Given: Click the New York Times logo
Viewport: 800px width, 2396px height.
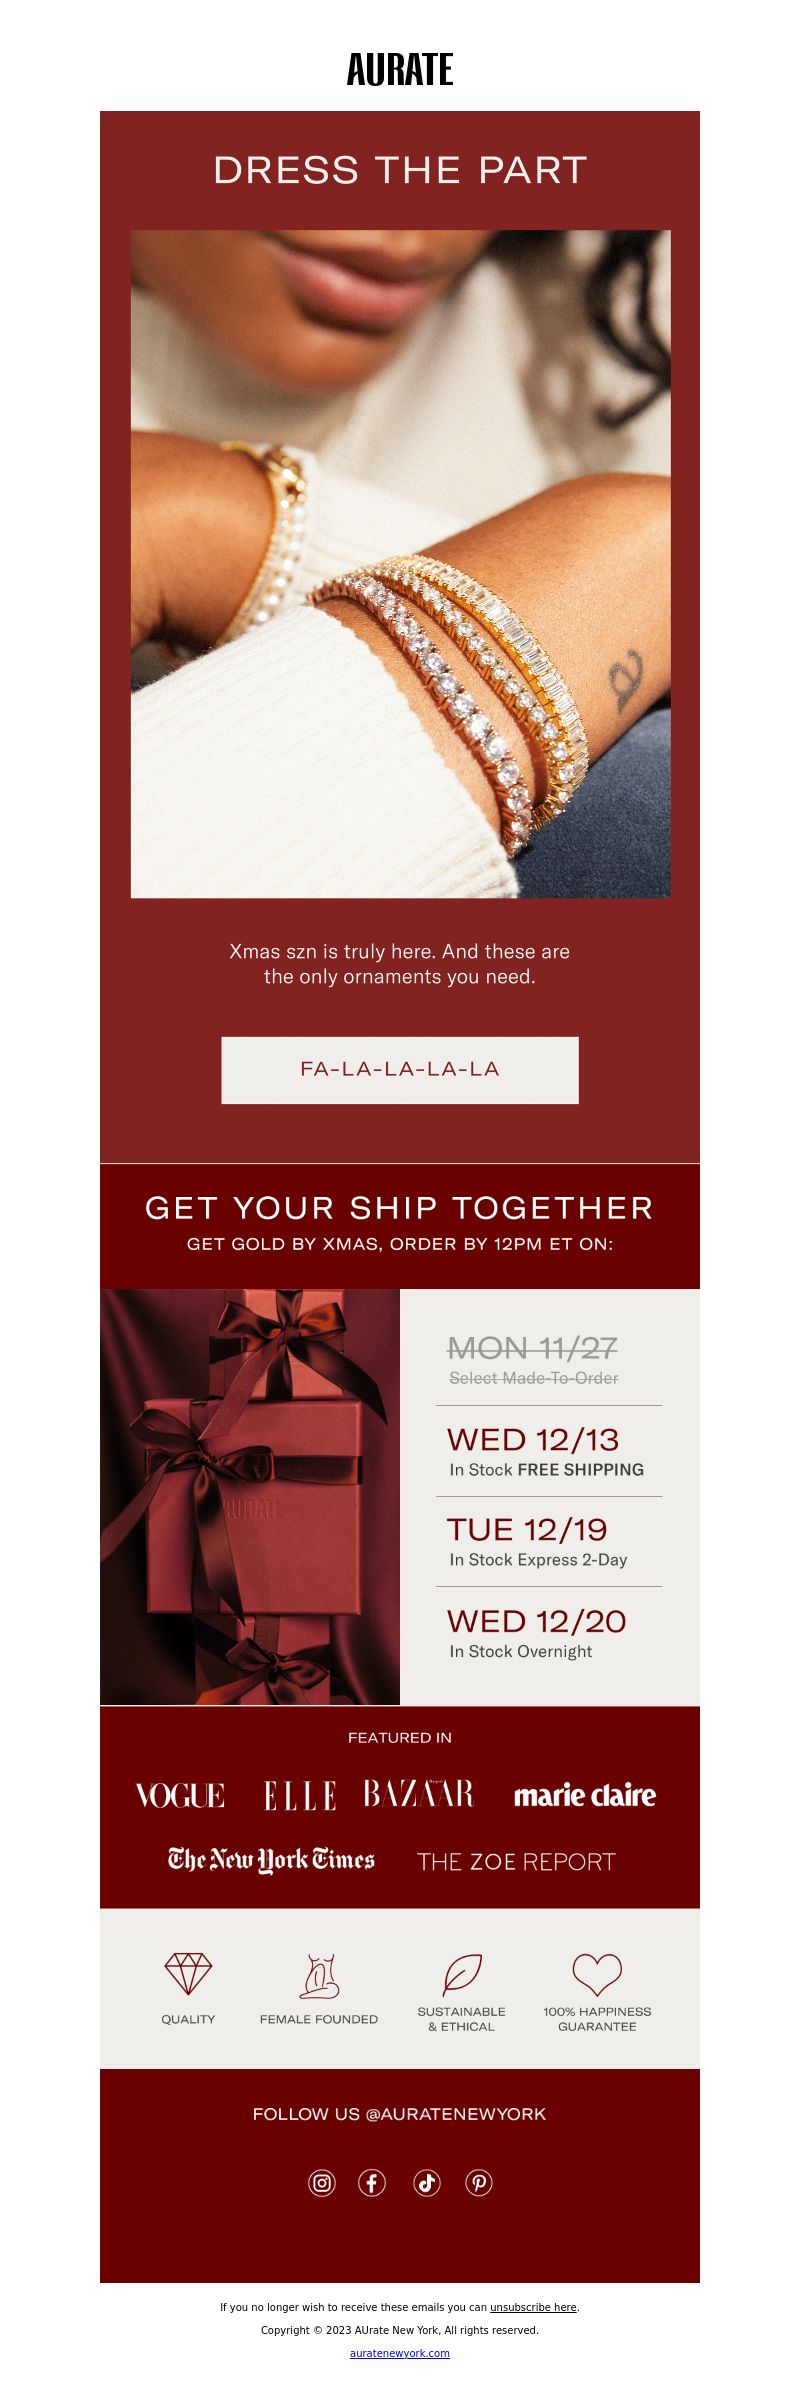Looking at the screenshot, I should coord(271,1860).
